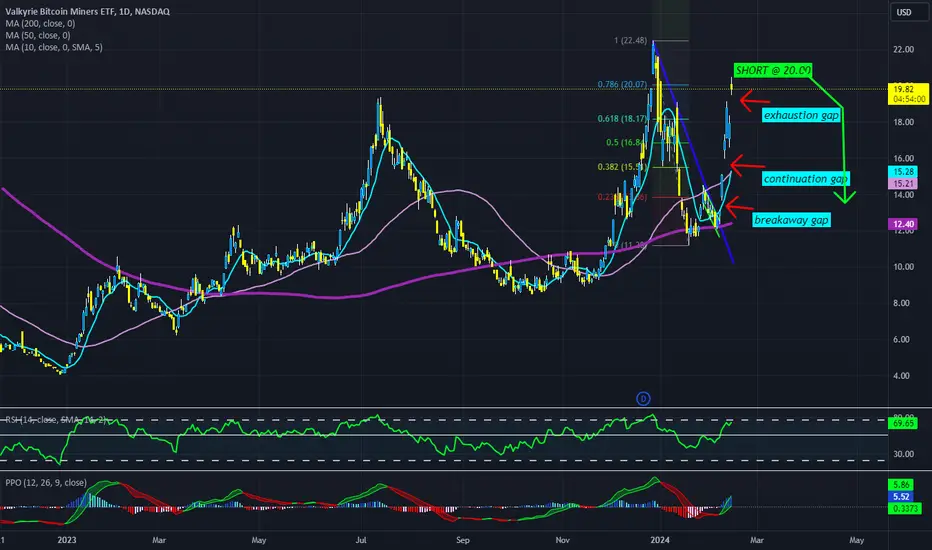Click the blue D dividend marker
Viewport: 932px width, 550px height.
coord(643,398)
